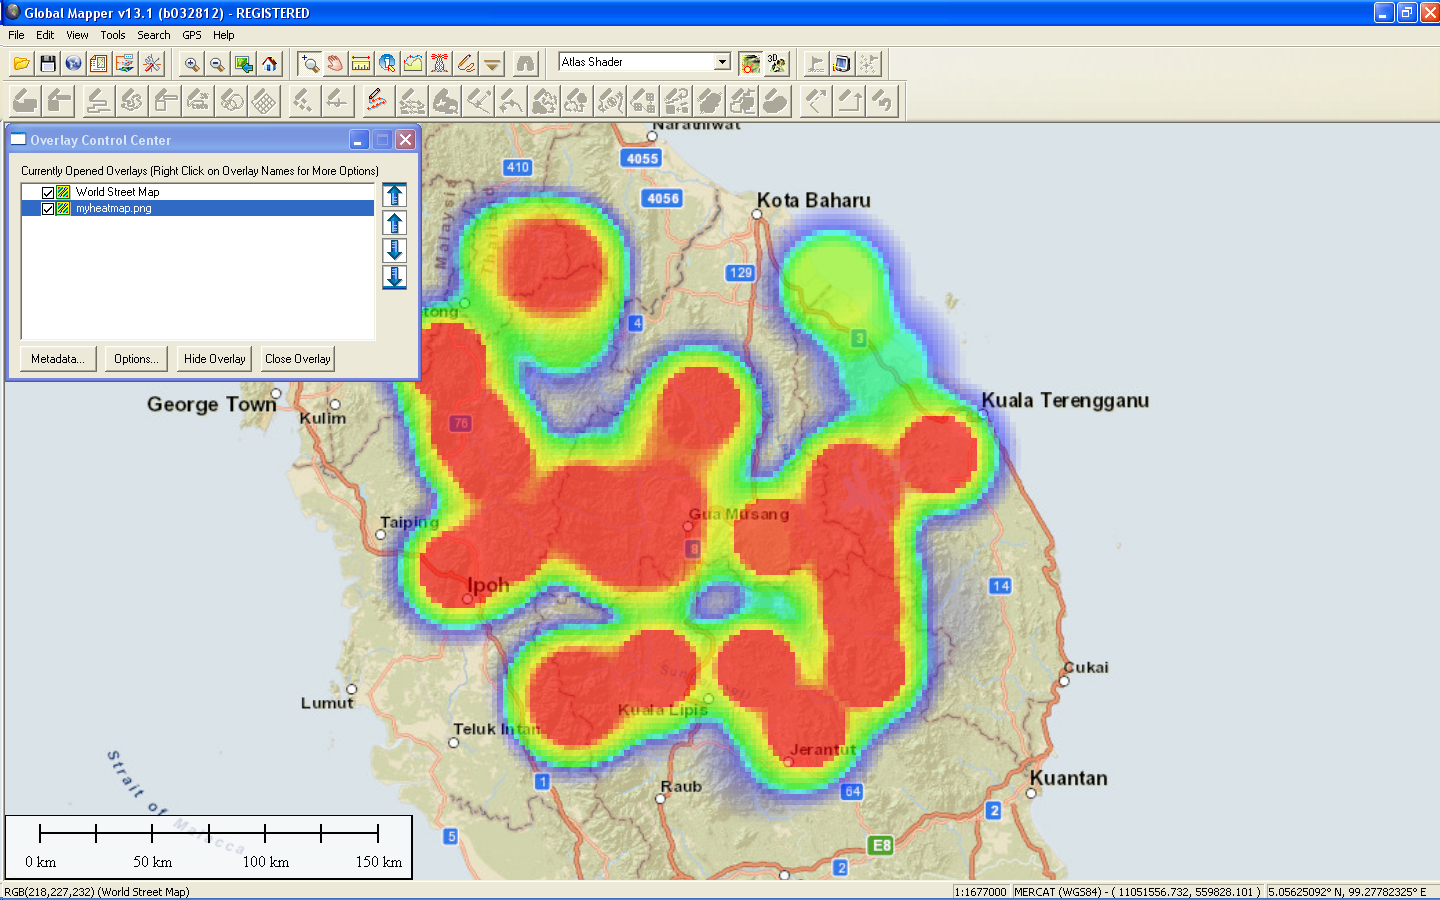
Task: Open the Tools menu
Action: click(112, 34)
